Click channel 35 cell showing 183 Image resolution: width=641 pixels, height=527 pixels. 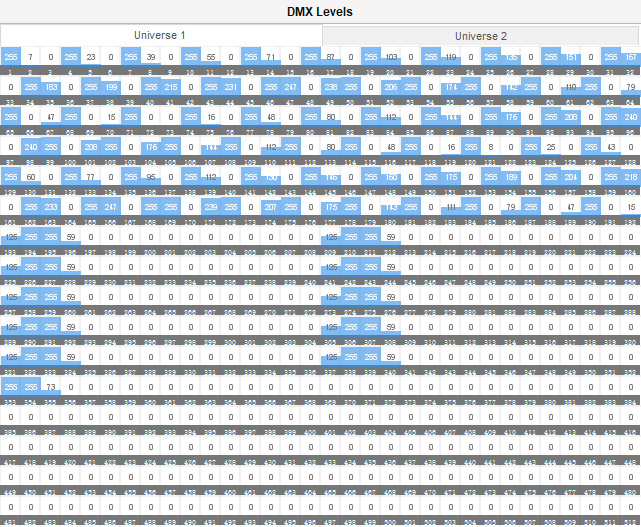click(x=50, y=88)
